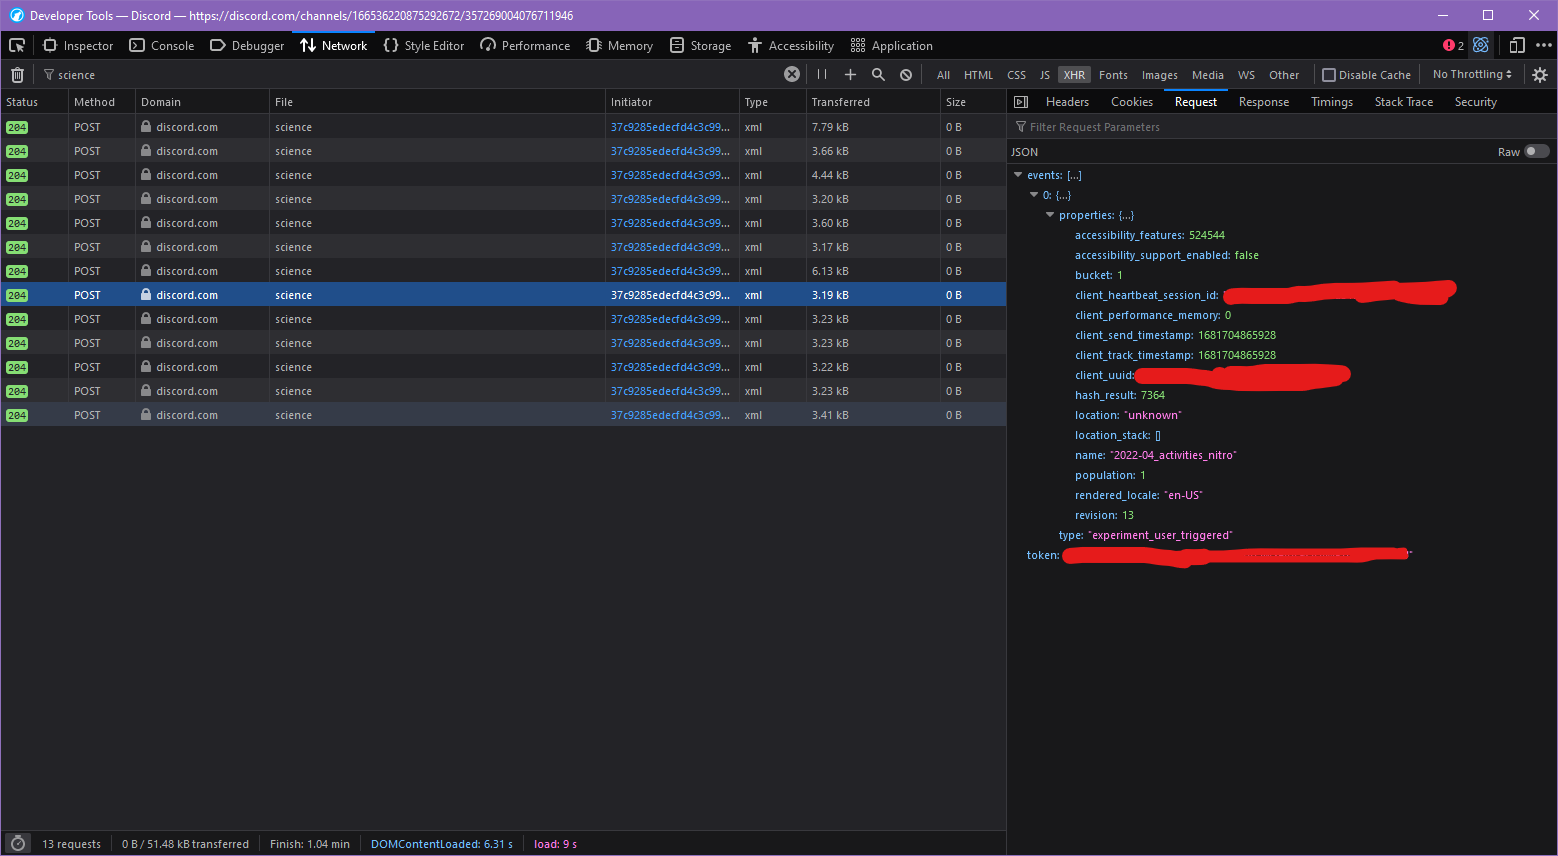
Task: Toggle Raw view of the JSON payload
Action: (1541, 150)
